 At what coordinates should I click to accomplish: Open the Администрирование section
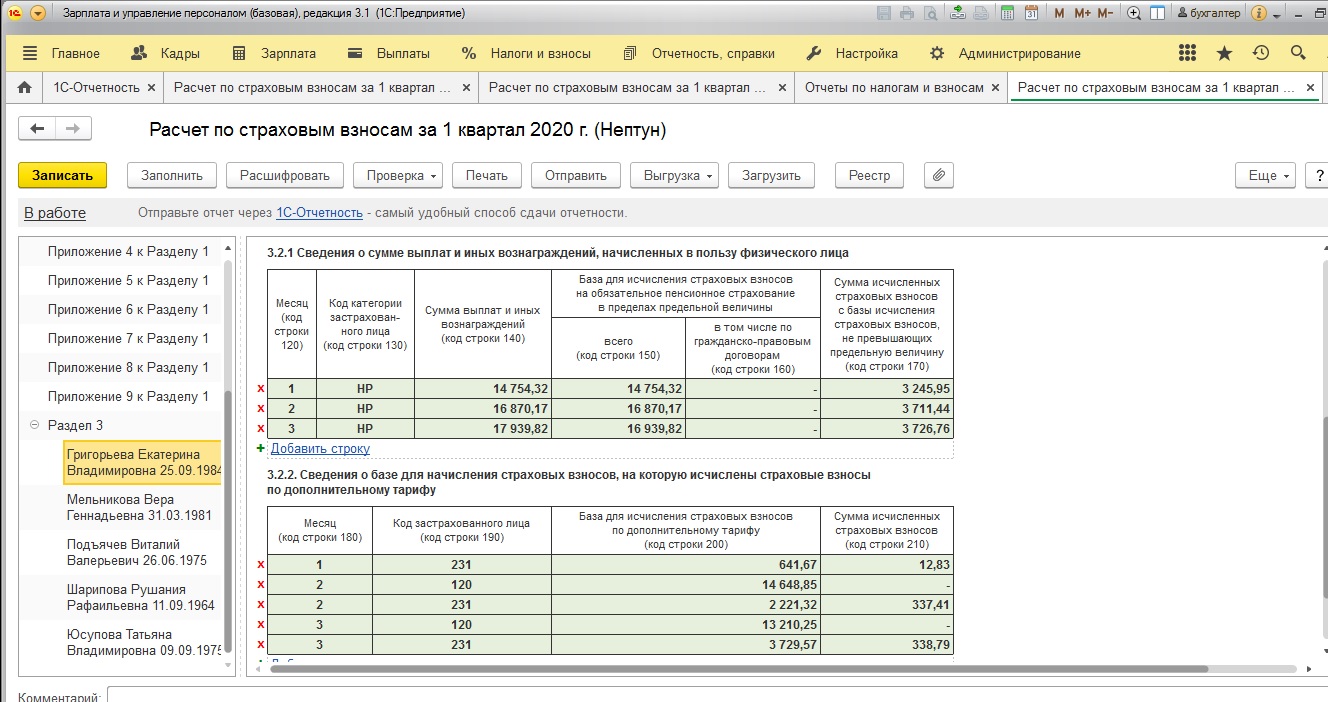pyautogui.click(x=1005, y=53)
